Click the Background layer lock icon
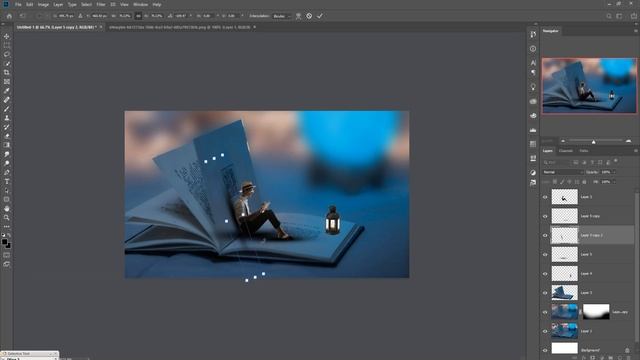This screenshot has height=360, width=640. [x=627, y=350]
